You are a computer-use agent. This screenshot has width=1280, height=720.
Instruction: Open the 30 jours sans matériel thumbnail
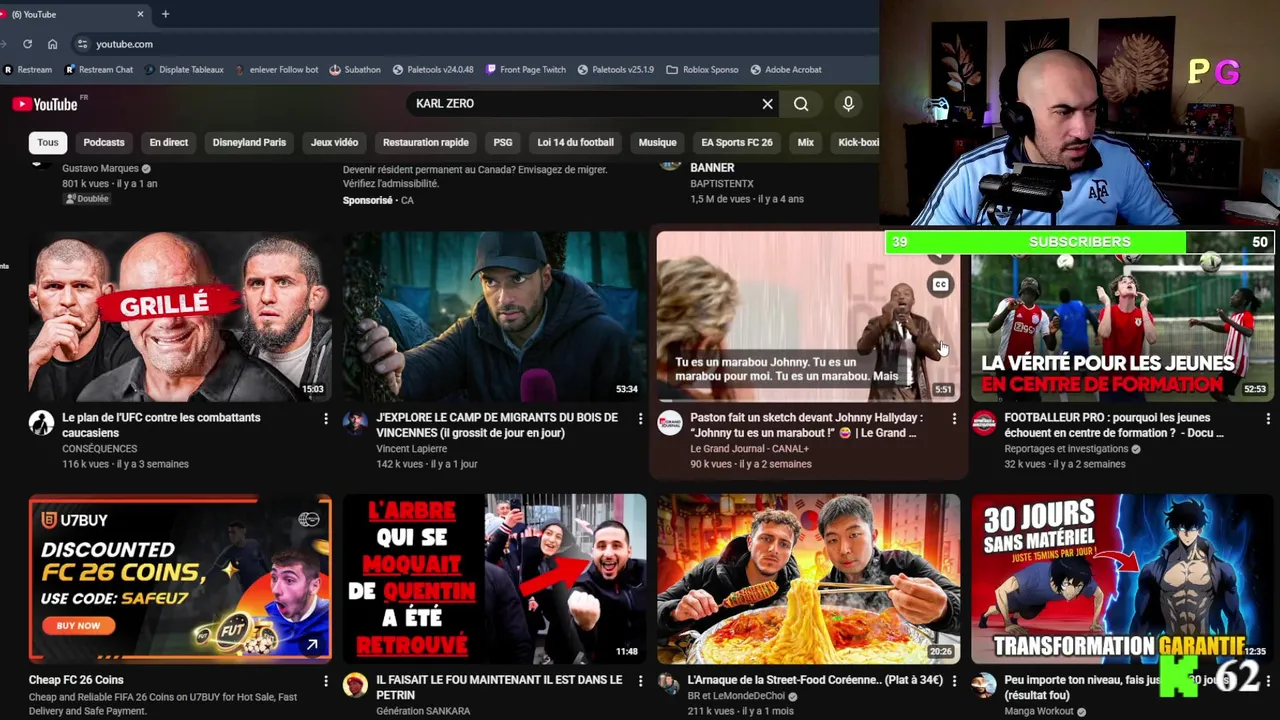[x=1122, y=579]
